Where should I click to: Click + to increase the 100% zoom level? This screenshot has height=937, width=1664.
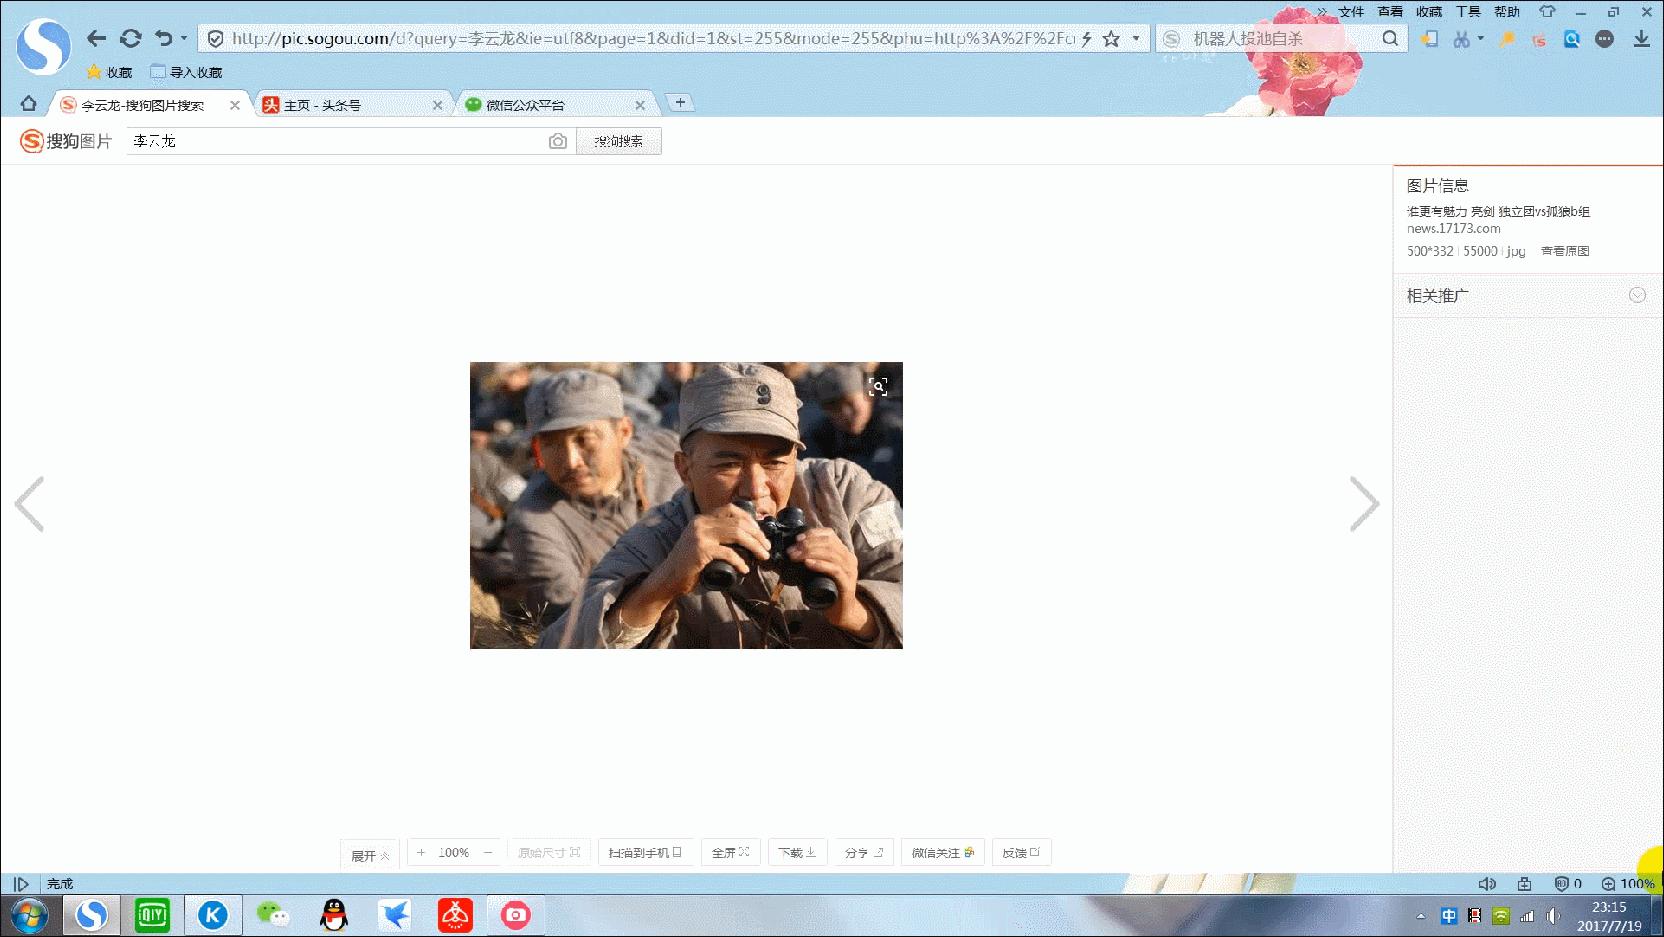tap(421, 852)
